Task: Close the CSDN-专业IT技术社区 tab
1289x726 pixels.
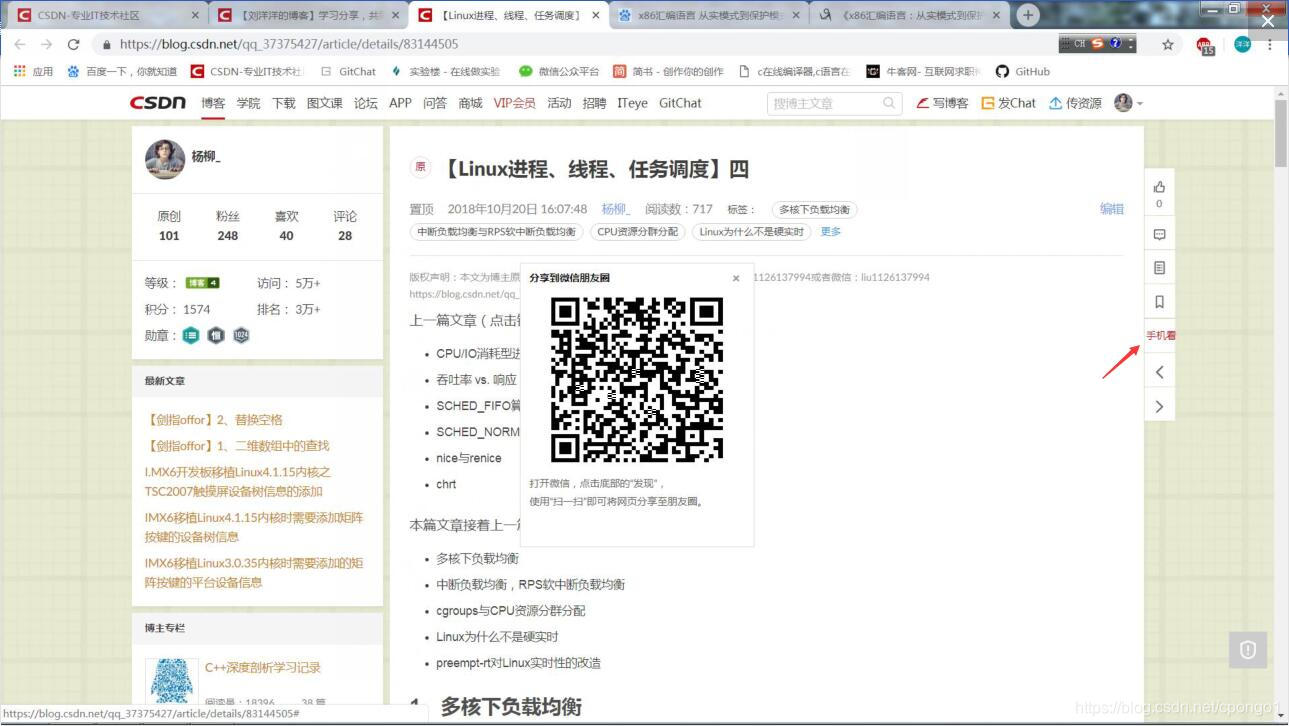Action: [194, 16]
